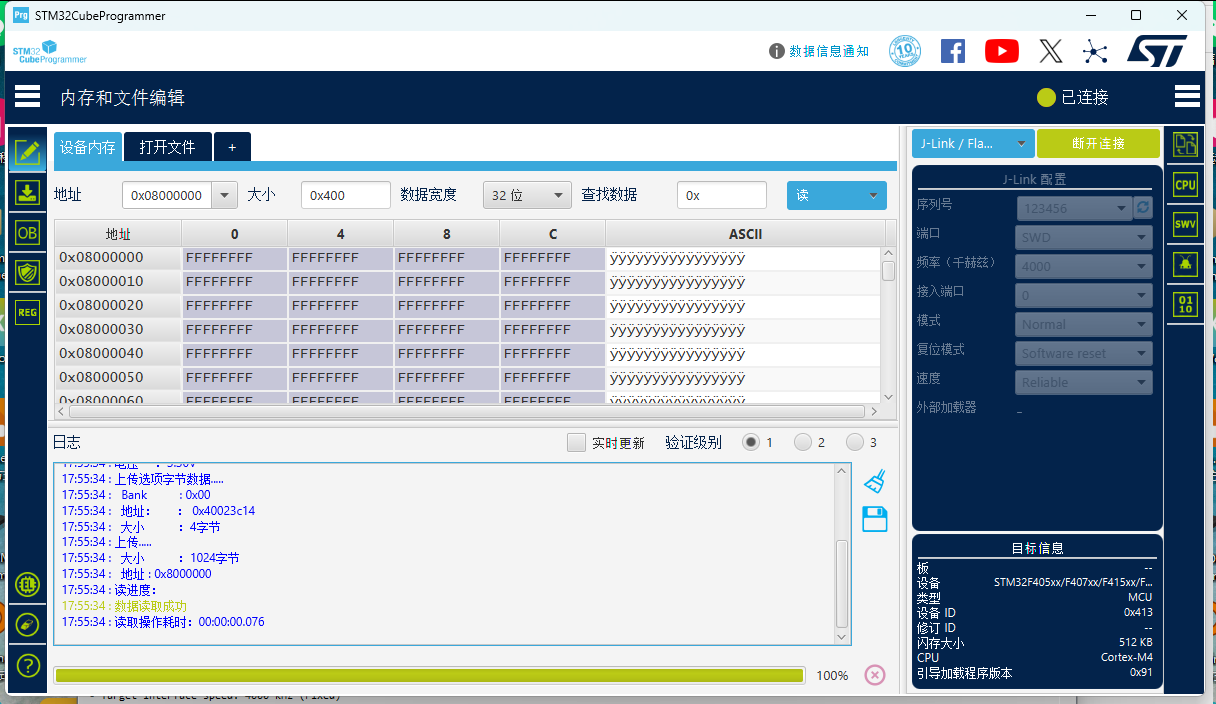
Task: Open the security shield panel
Action: pyautogui.click(x=28, y=272)
